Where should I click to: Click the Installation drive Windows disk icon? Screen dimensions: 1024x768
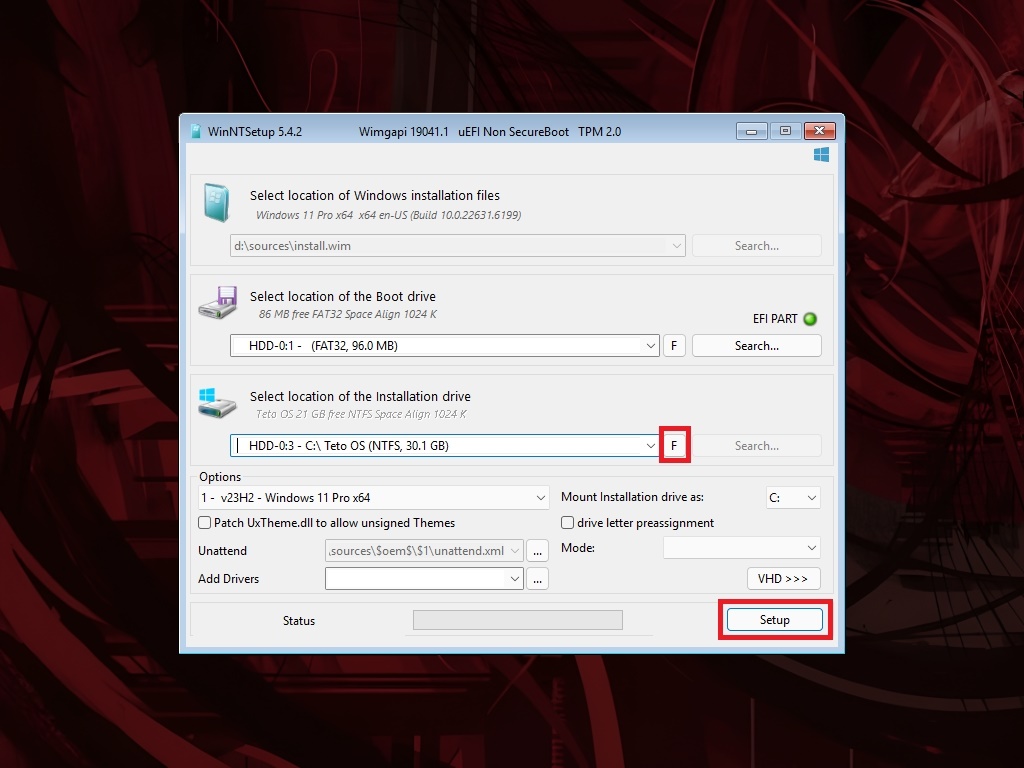click(x=217, y=403)
